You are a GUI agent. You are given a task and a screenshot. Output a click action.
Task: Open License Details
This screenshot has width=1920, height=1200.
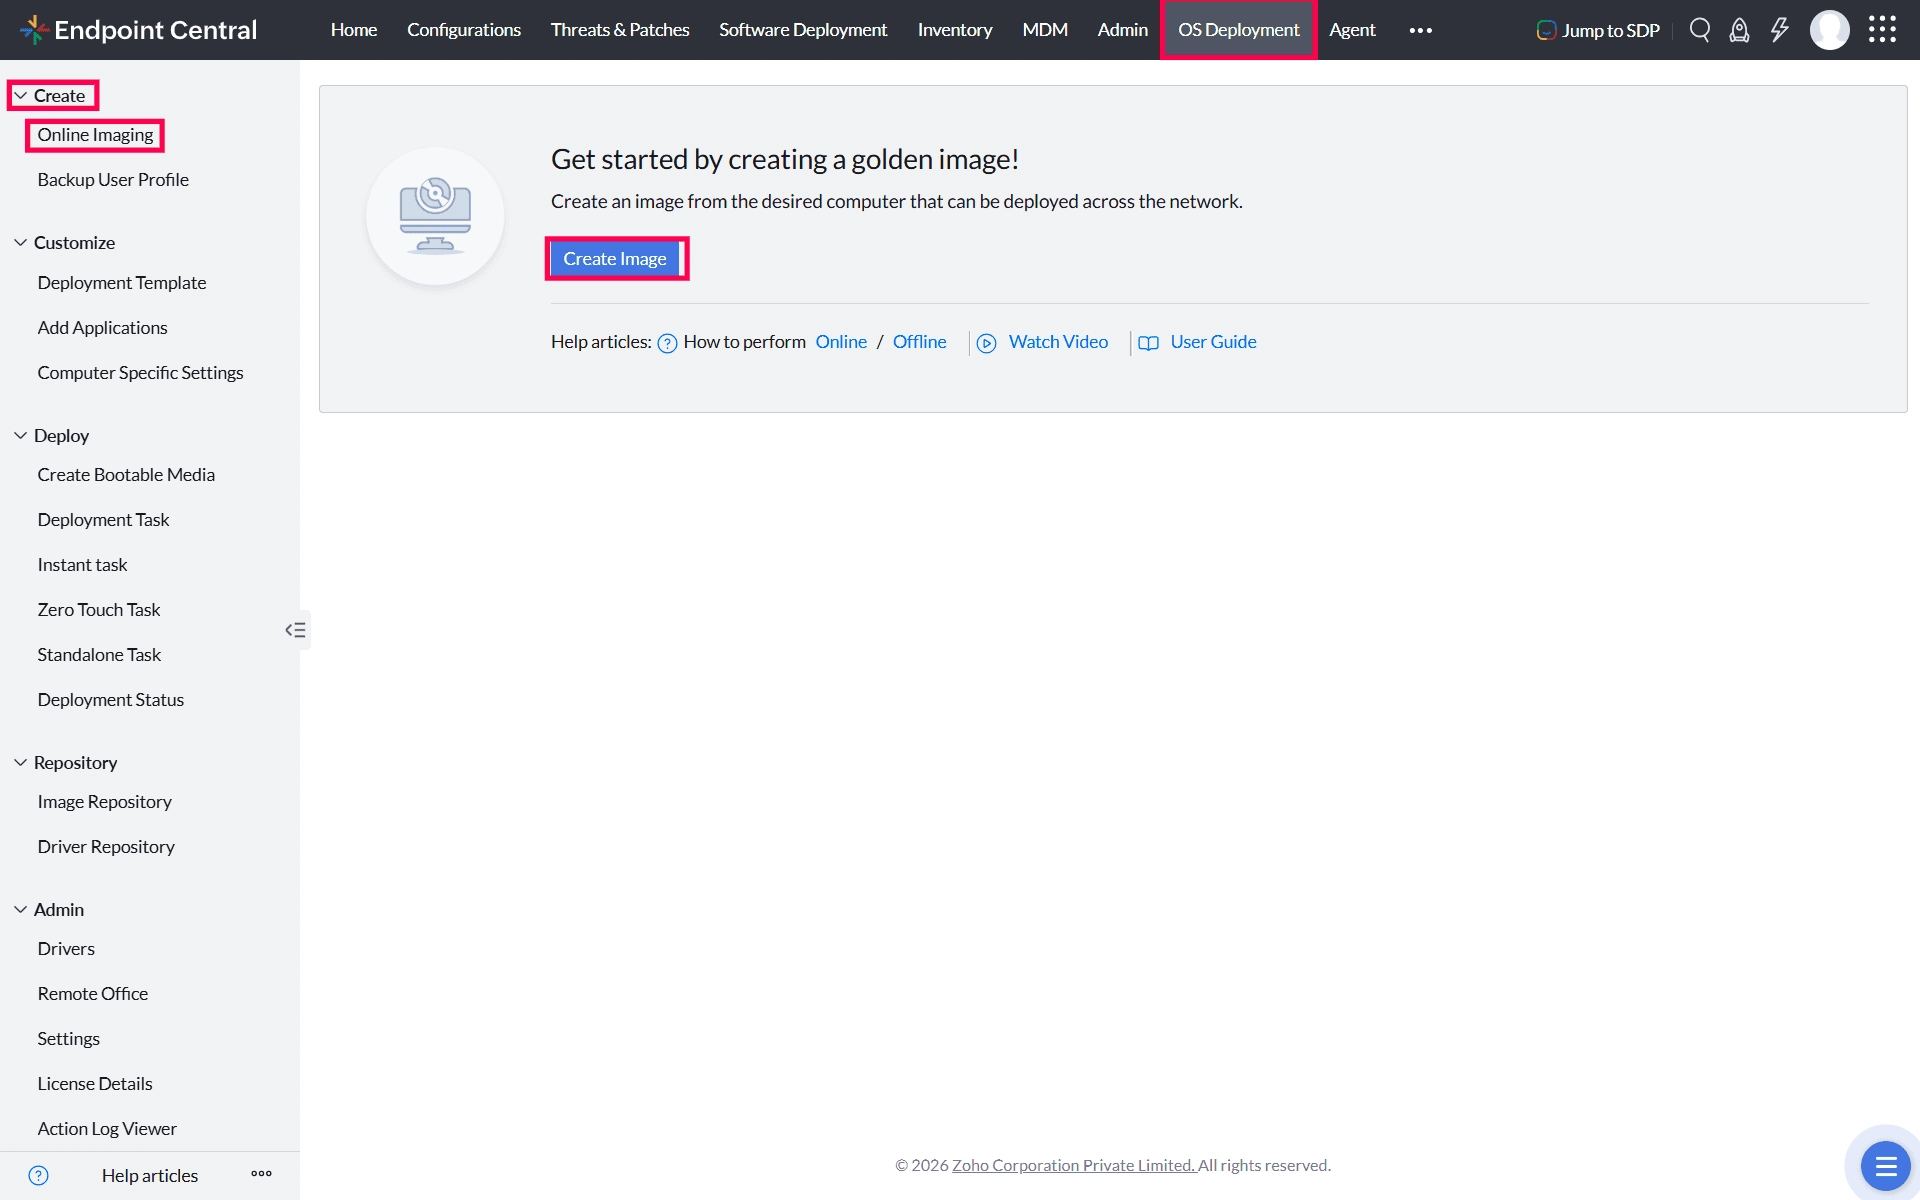click(95, 1084)
